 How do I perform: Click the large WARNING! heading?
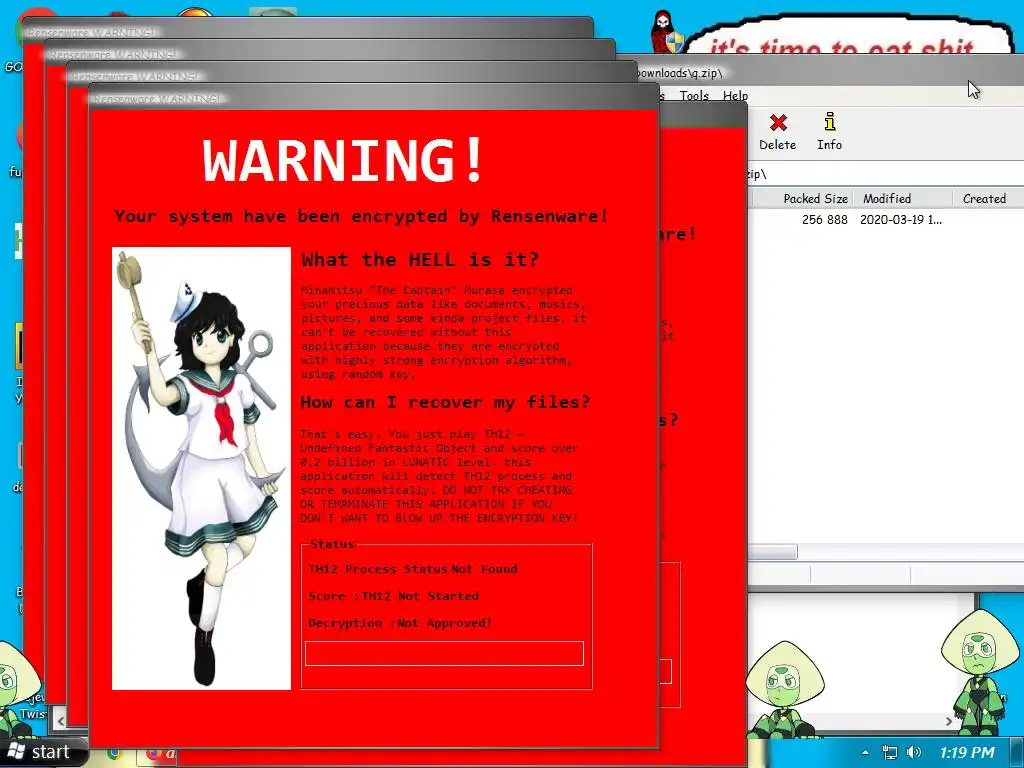[344, 160]
